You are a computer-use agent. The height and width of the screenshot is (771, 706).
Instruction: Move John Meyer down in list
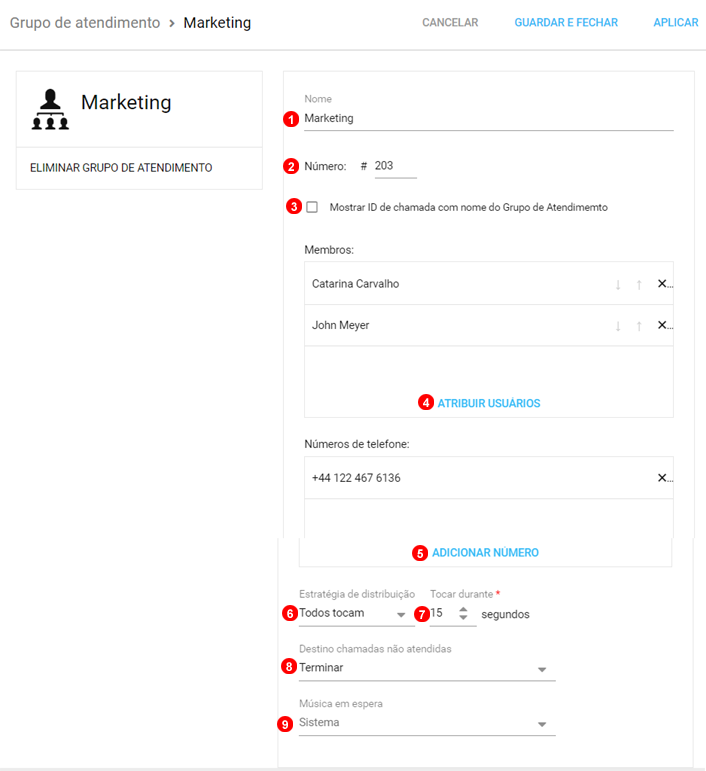tap(618, 326)
